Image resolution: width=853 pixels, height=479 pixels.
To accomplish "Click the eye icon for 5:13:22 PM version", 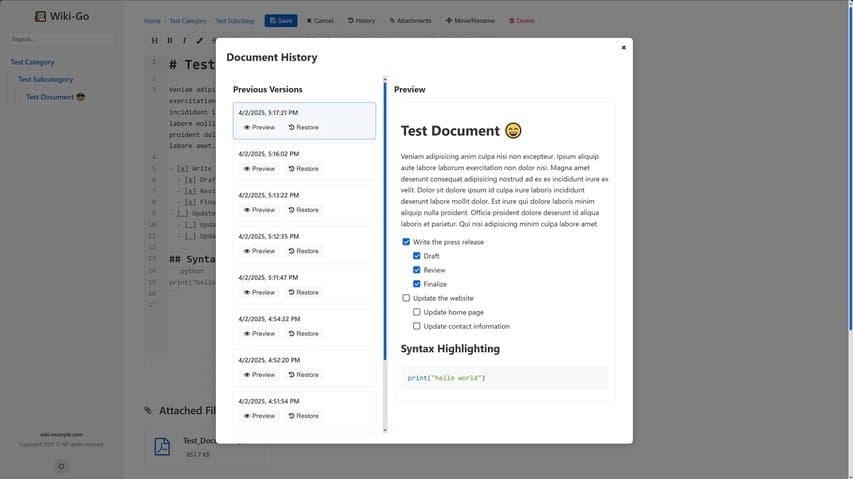I will 247,210.
